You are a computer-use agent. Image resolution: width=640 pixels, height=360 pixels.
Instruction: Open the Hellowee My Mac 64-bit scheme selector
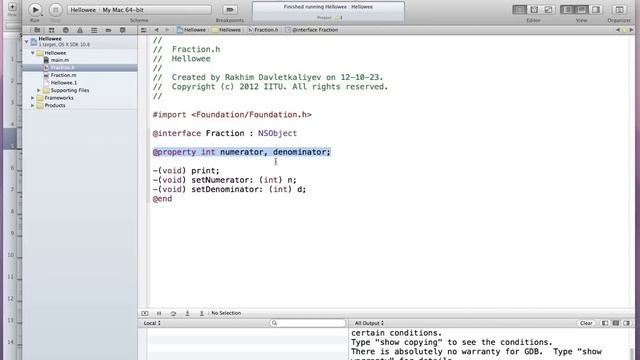(x=139, y=9)
